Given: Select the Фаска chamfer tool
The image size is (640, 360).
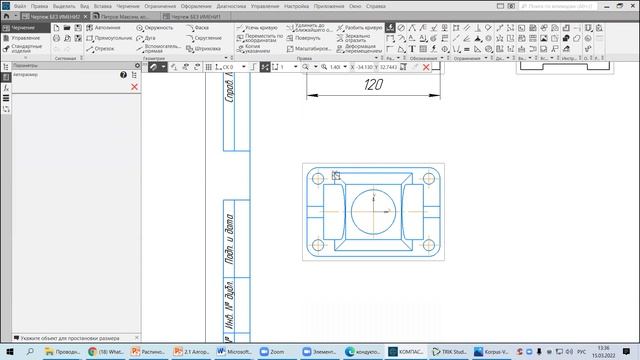Looking at the screenshot, I should click(197, 28).
